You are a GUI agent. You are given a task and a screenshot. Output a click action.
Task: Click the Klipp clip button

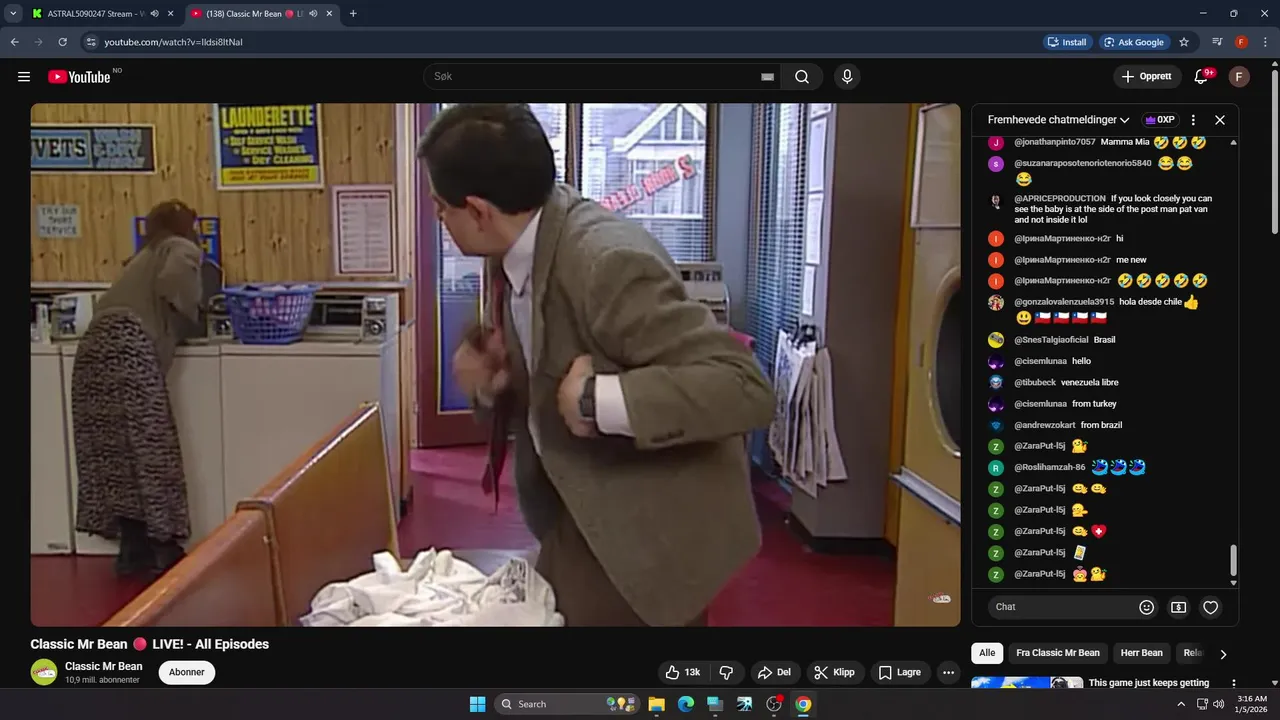tap(834, 673)
